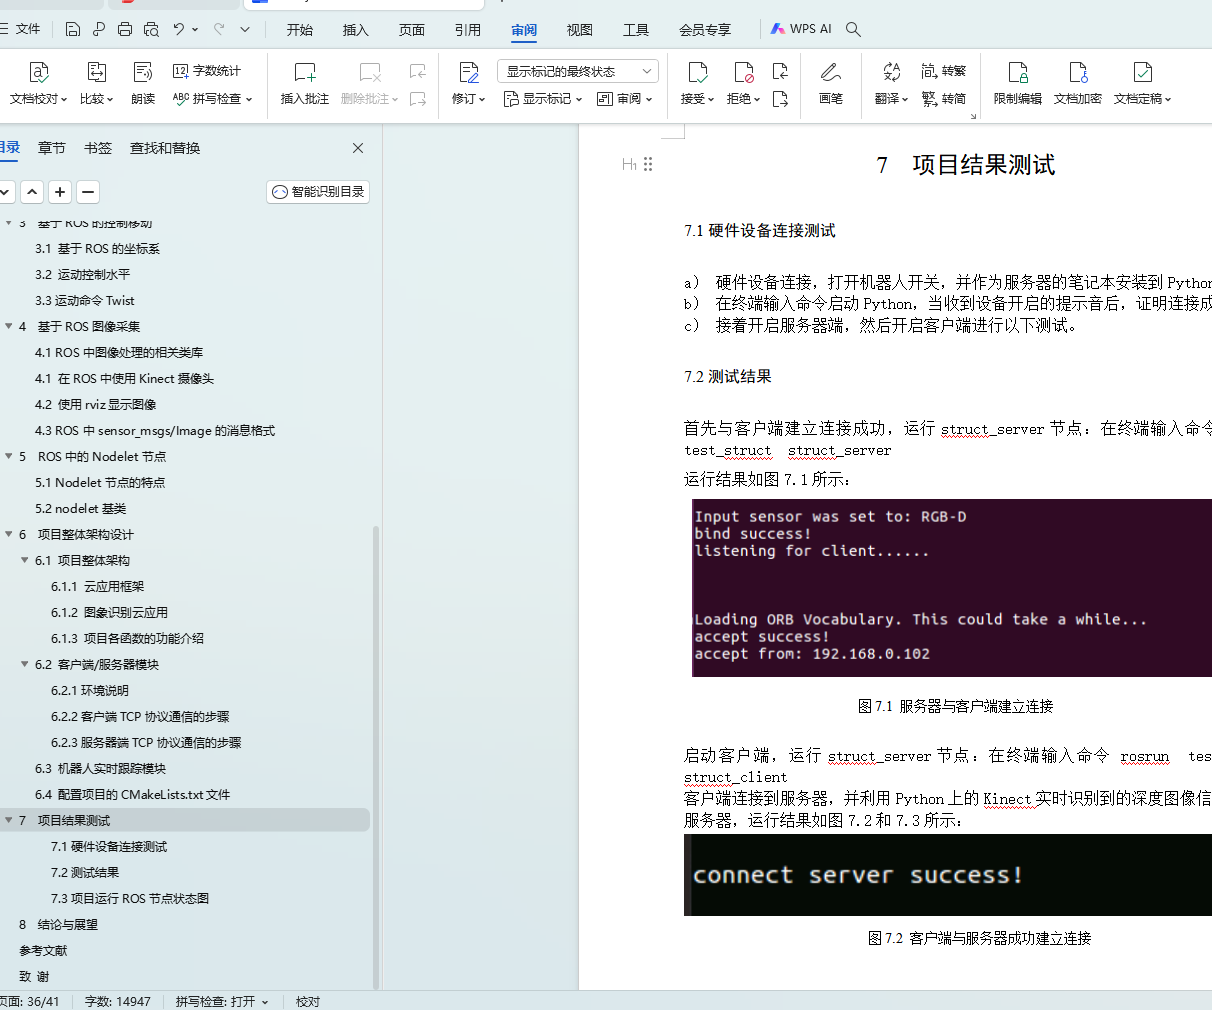Switch to the 插入 ribbon tab
1212x1010 pixels.
click(356, 30)
